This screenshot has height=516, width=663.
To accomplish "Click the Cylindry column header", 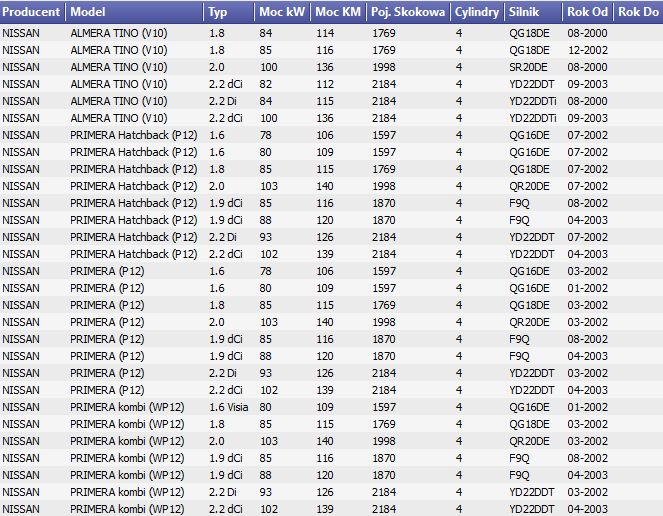I will (x=477, y=12).
